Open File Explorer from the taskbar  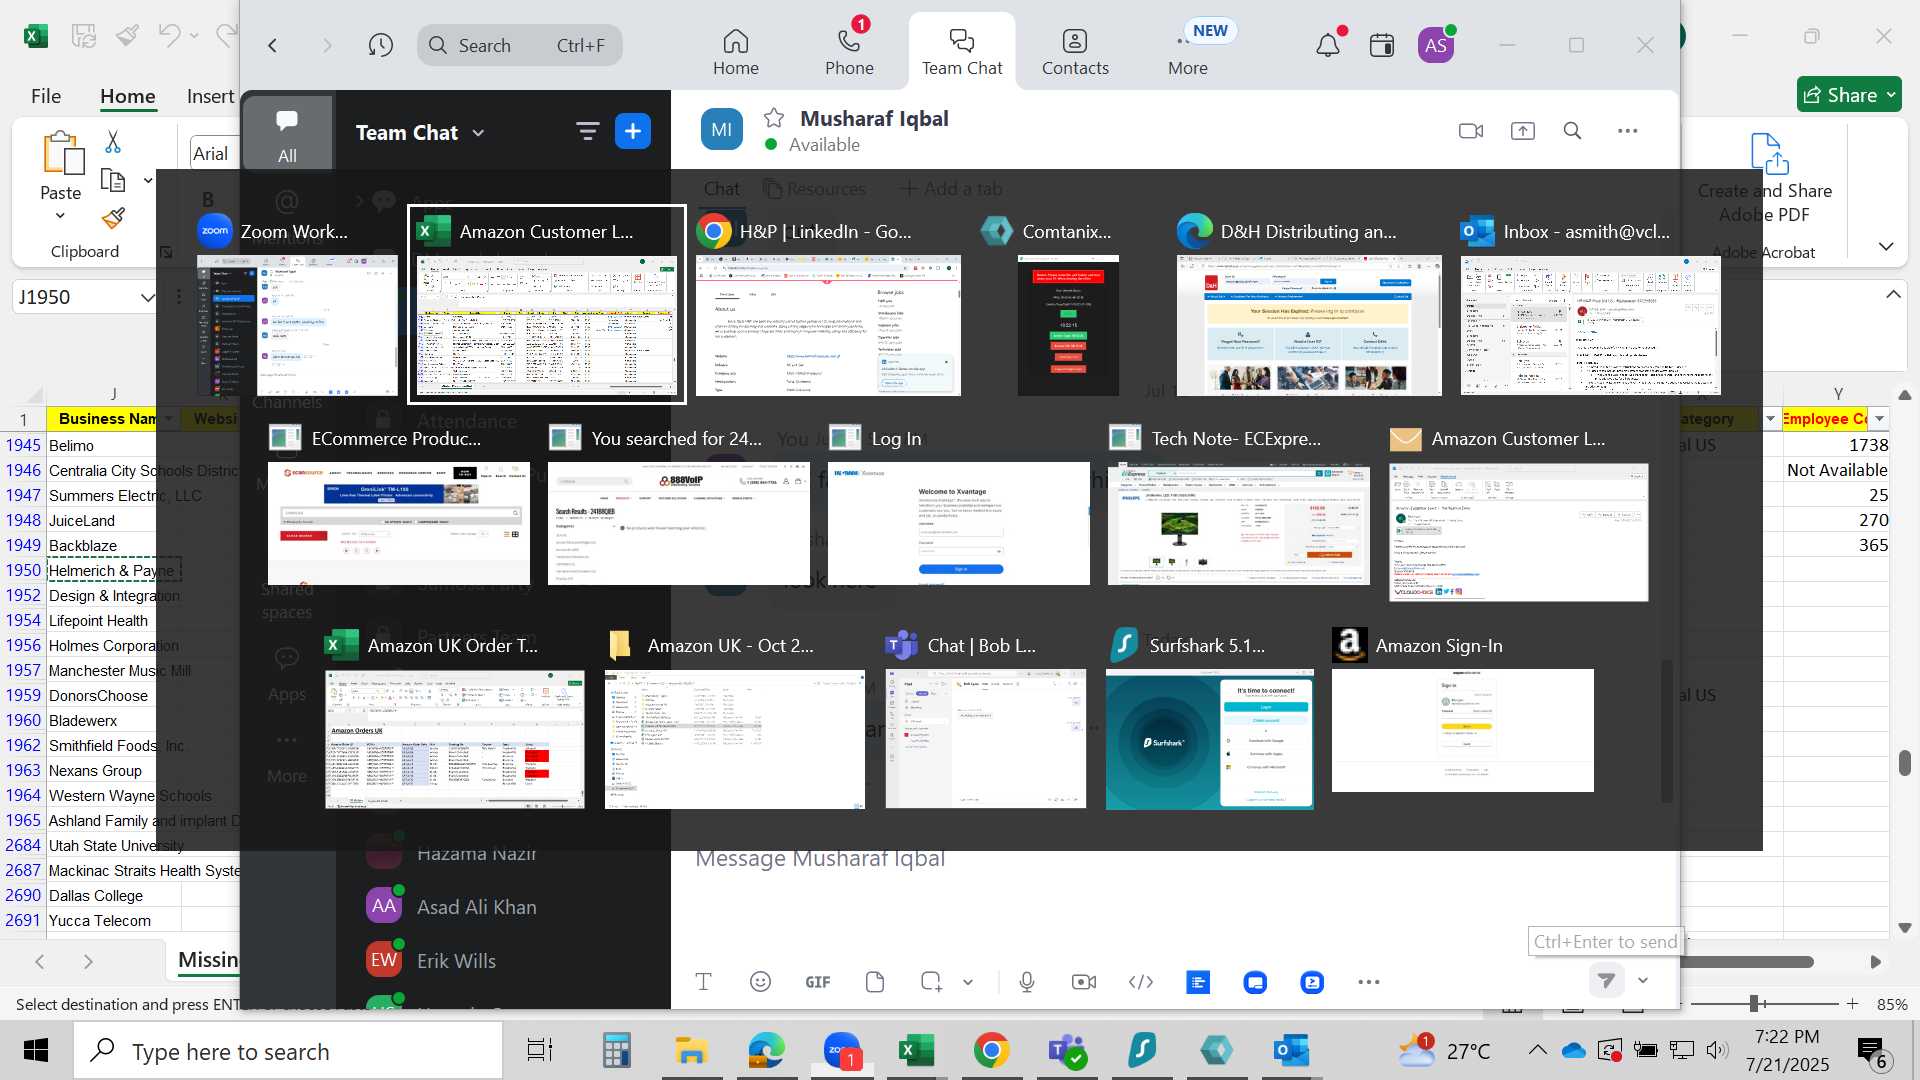[x=691, y=1050]
